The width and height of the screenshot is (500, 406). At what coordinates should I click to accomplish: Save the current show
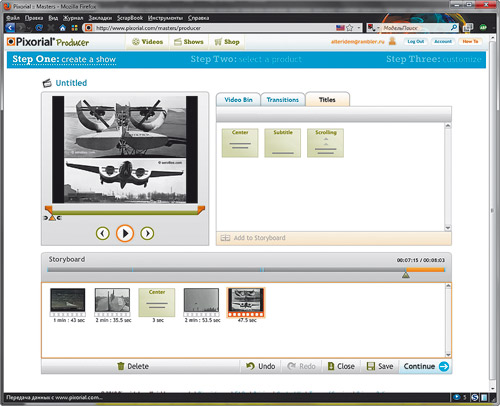point(380,366)
